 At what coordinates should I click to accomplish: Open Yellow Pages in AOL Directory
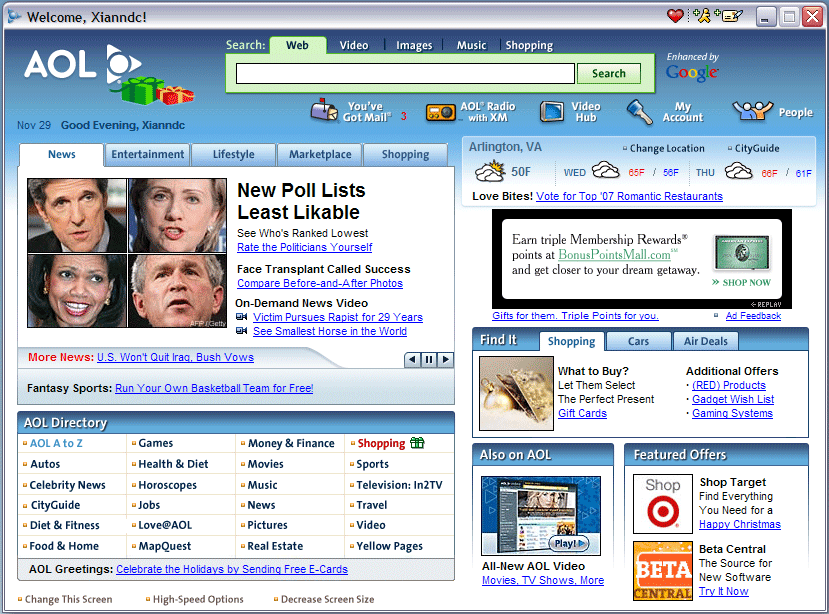[x=389, y=546]
